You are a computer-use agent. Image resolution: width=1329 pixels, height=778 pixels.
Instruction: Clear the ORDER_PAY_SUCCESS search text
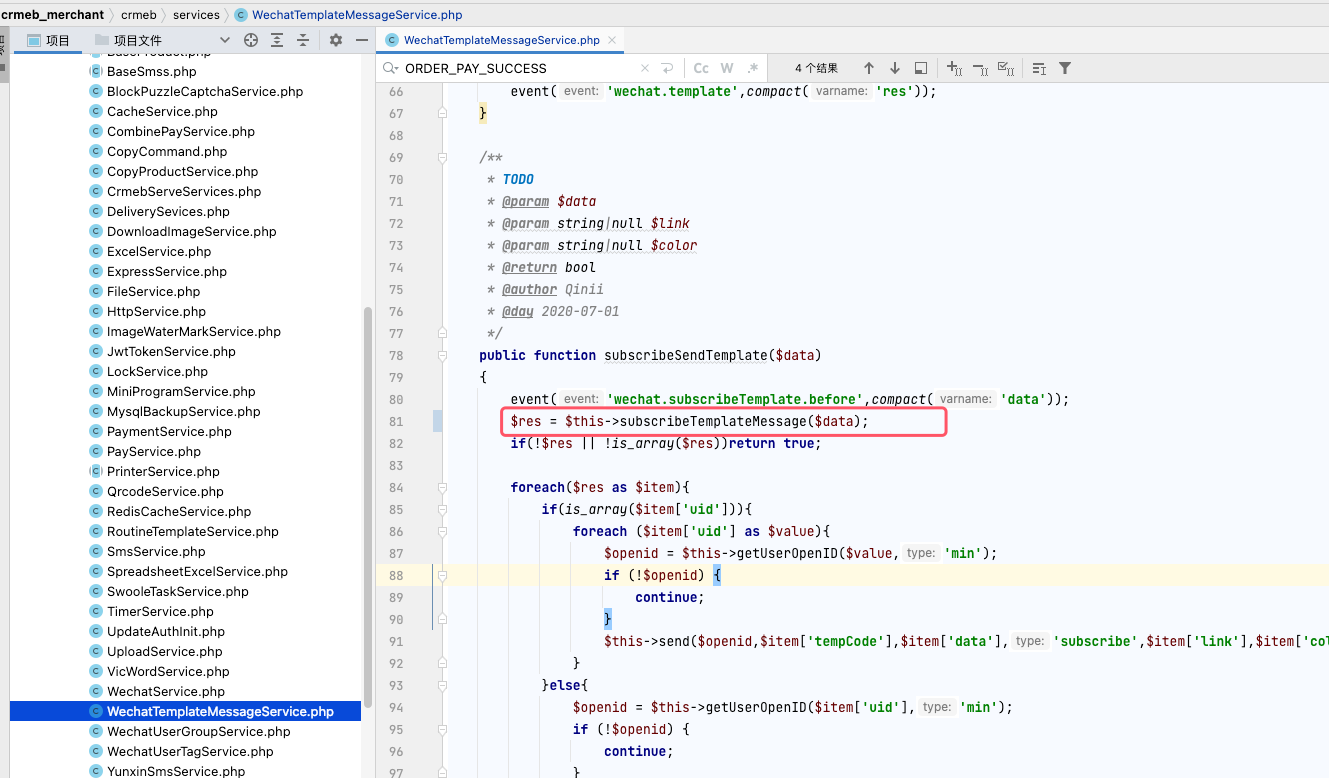[644, 68]
